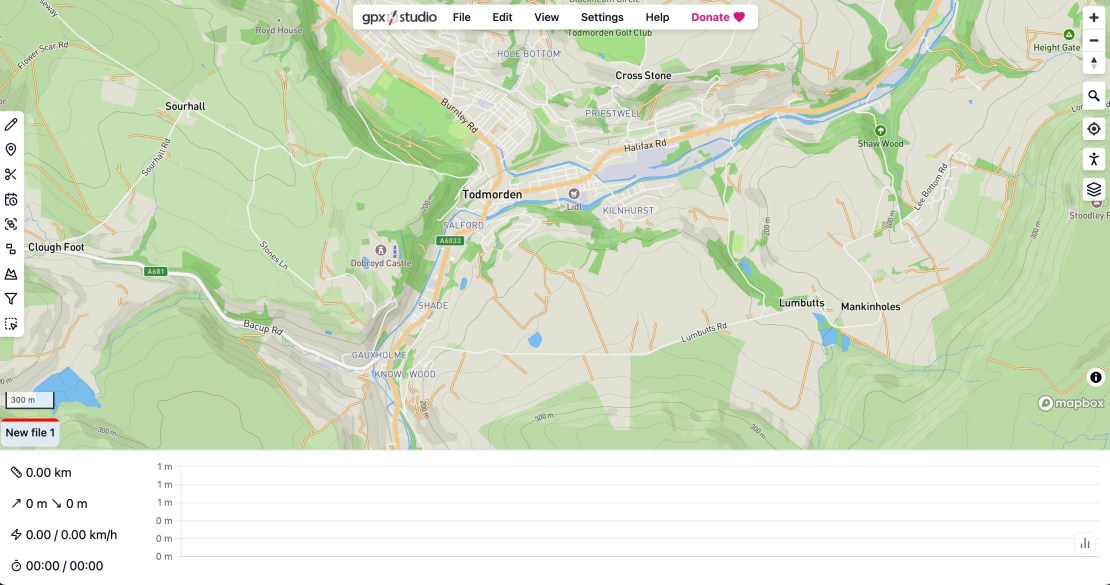Select the dashed rectangle clean tool
This screenshot has width=1110, height=585.
(11, 323)
